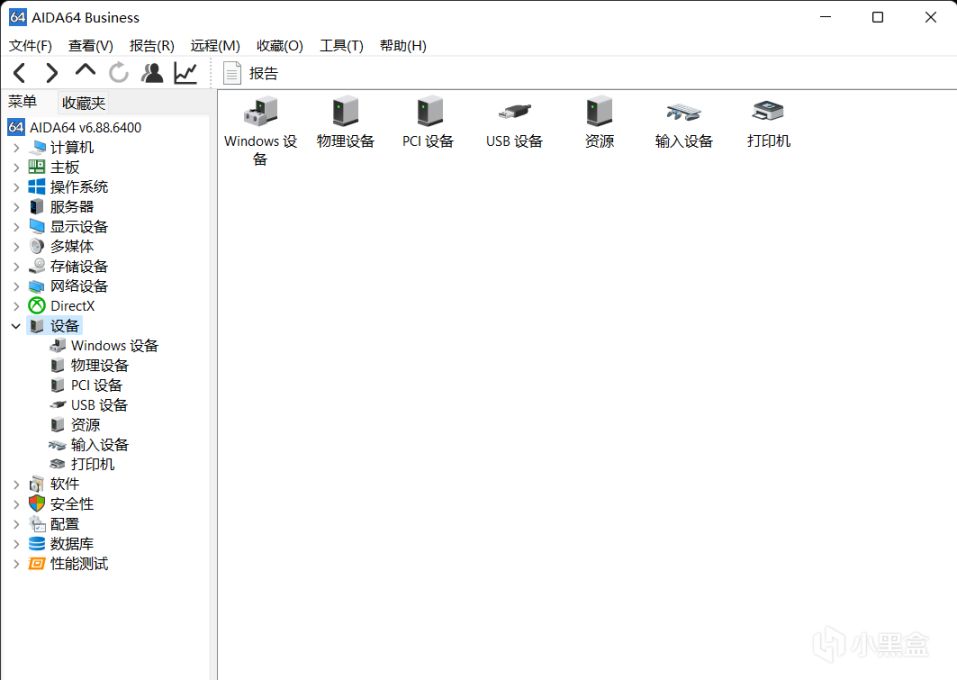Expand the 配置 tree node
Viewport: 957px width, 680px height.
point(16,524)
